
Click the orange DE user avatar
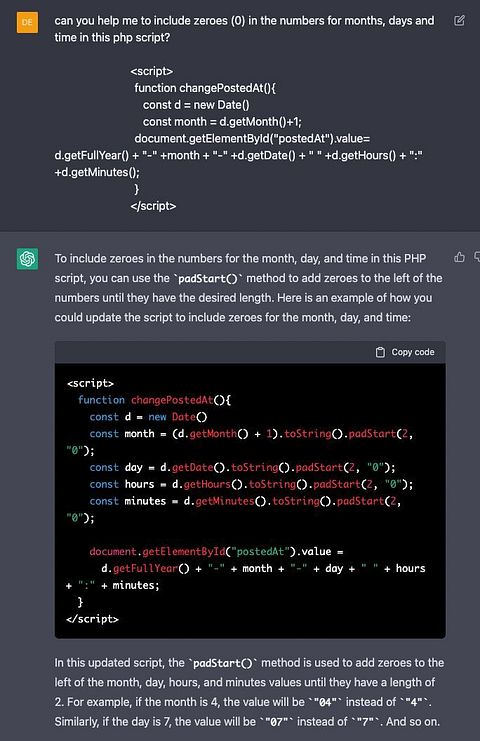click(x=27, y=22)
